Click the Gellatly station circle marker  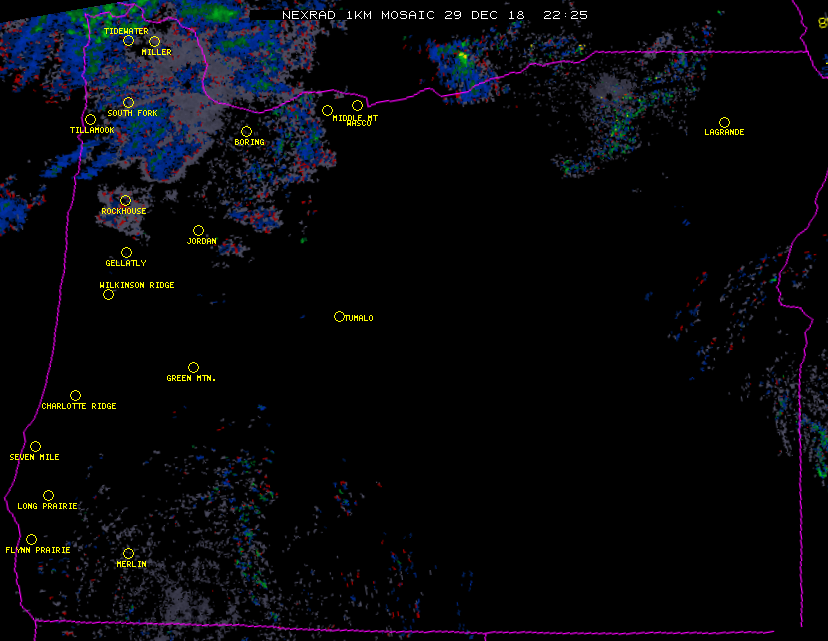pos(126,252)
